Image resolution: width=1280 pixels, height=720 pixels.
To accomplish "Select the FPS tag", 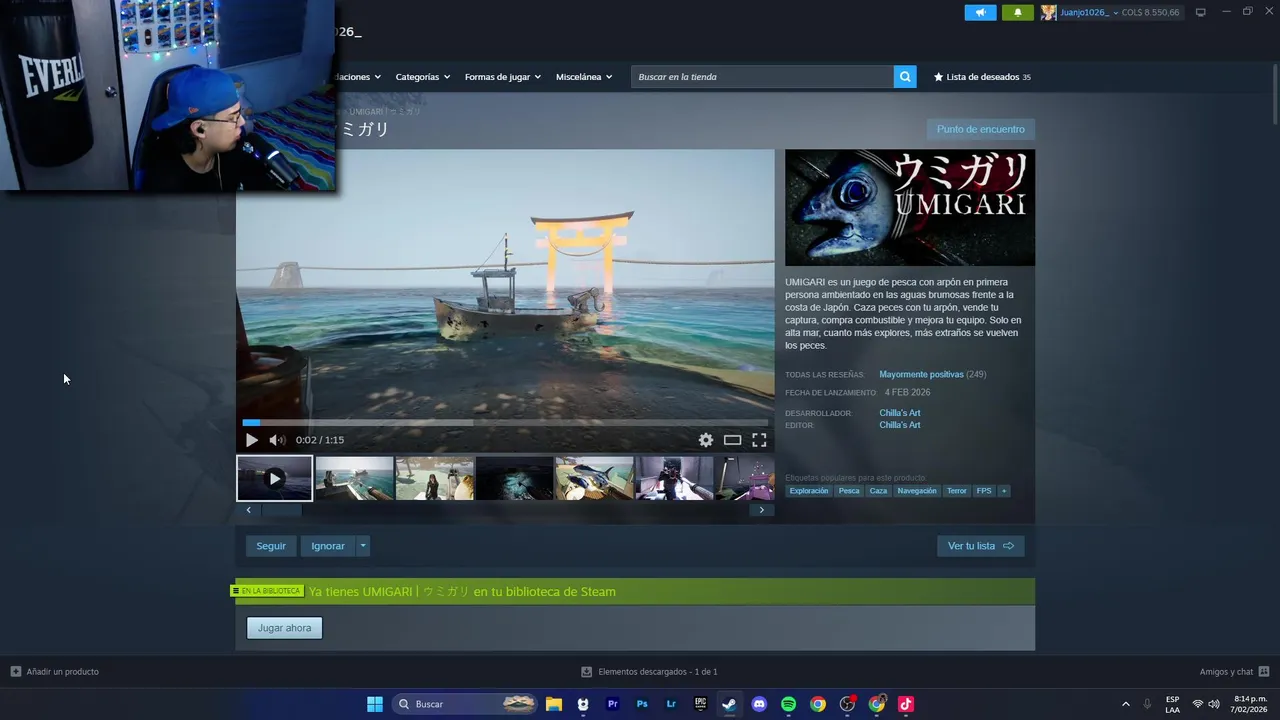I will pos(984,491).
